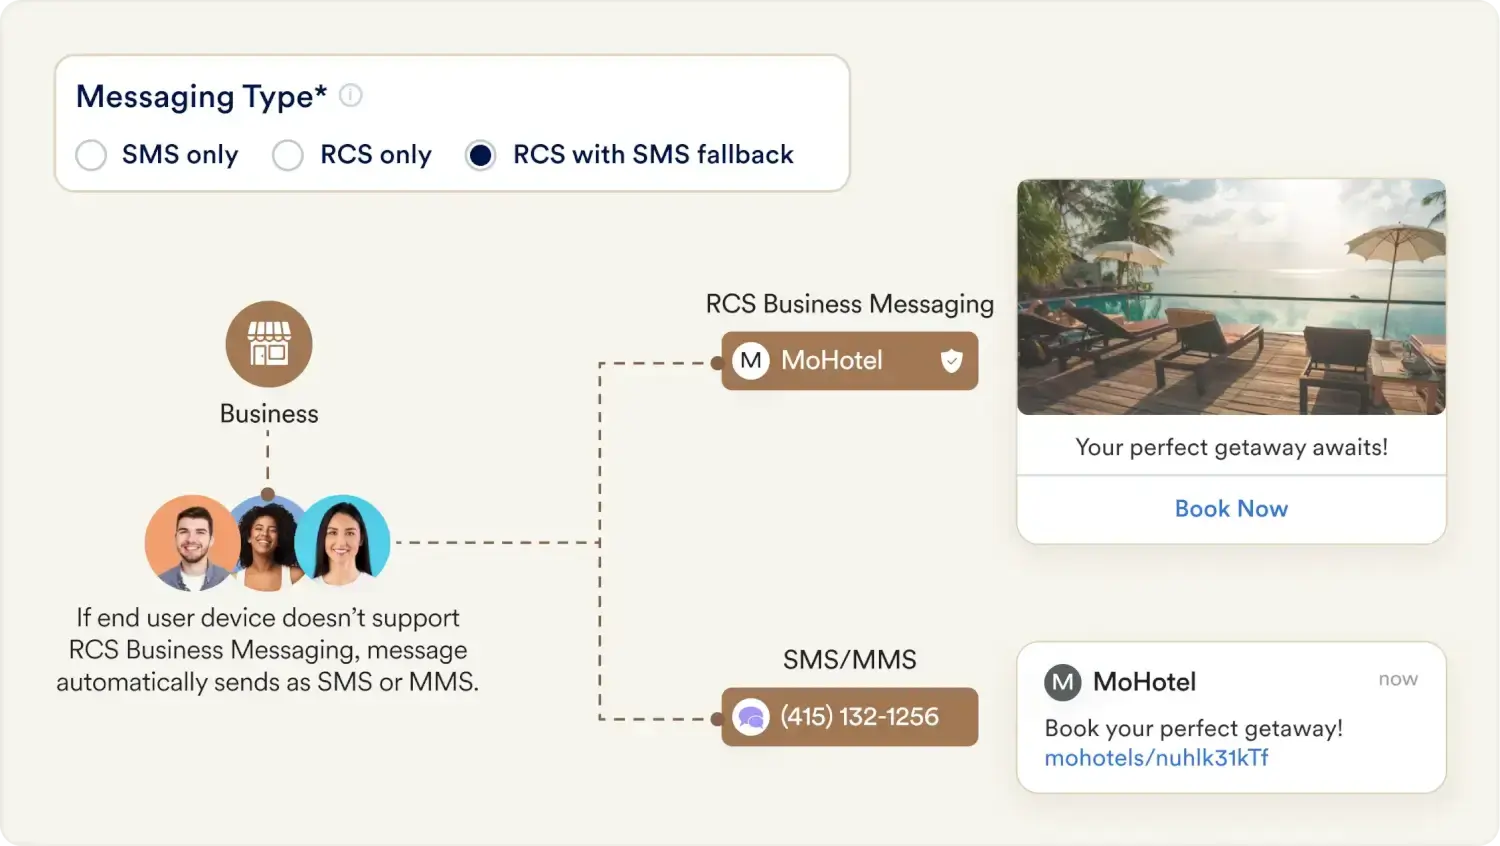Select the SMS only radio button
Screen dimensions: 1500x846
coord(91,155)
